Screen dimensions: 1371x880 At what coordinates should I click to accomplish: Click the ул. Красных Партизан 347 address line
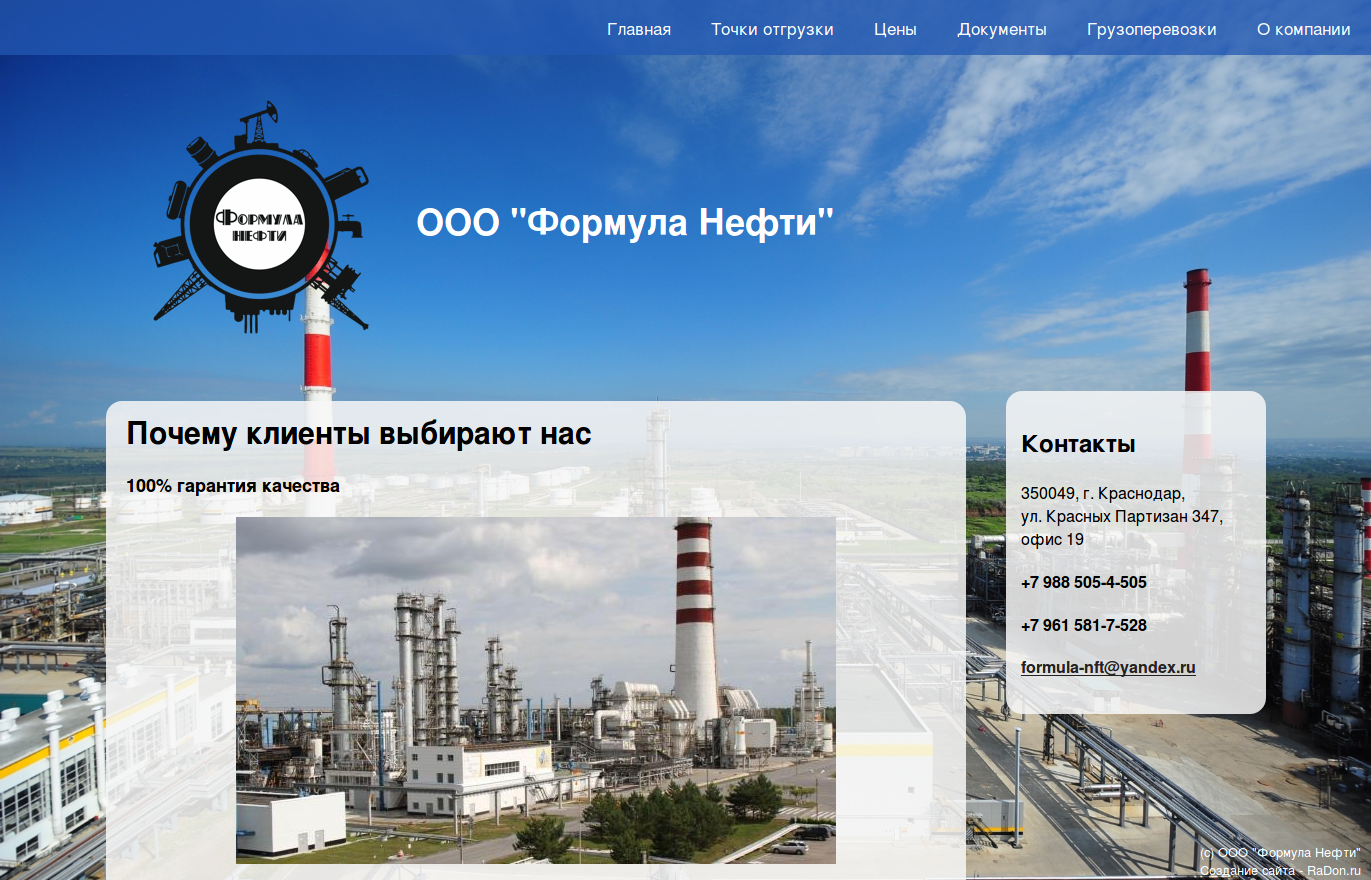click(1121, 517)
